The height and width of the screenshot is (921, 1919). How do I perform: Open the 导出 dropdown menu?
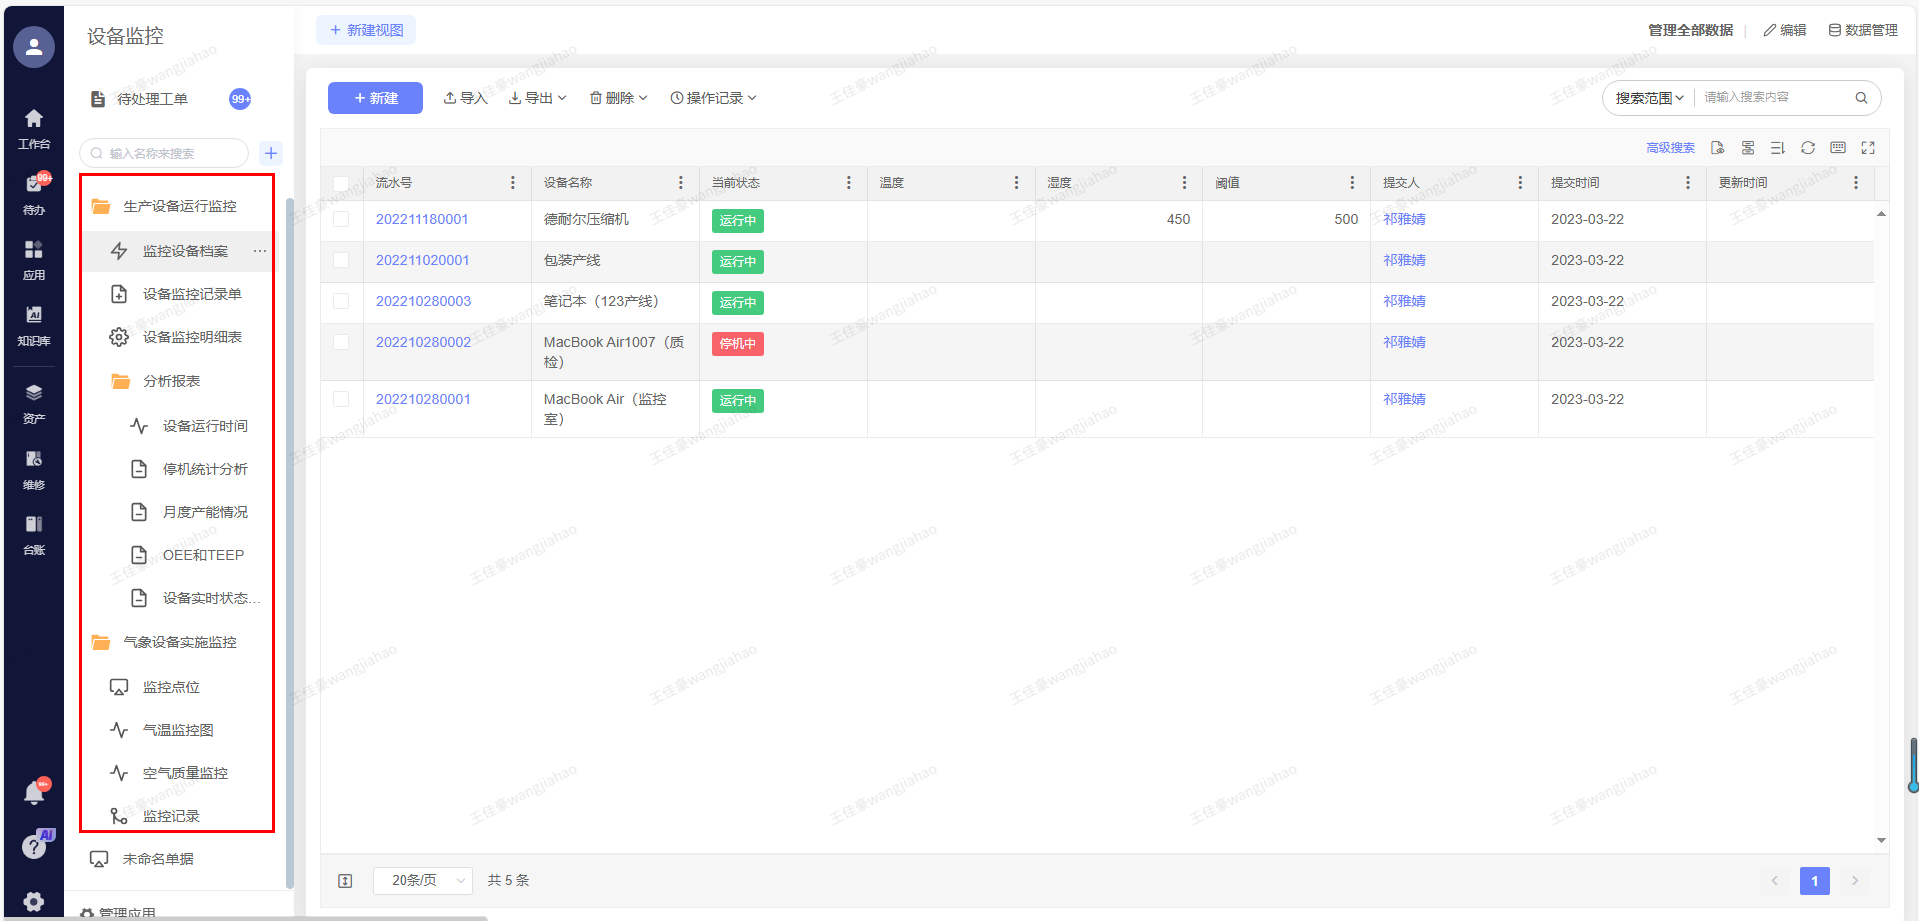pyautogui.click(x=537, y=98)
